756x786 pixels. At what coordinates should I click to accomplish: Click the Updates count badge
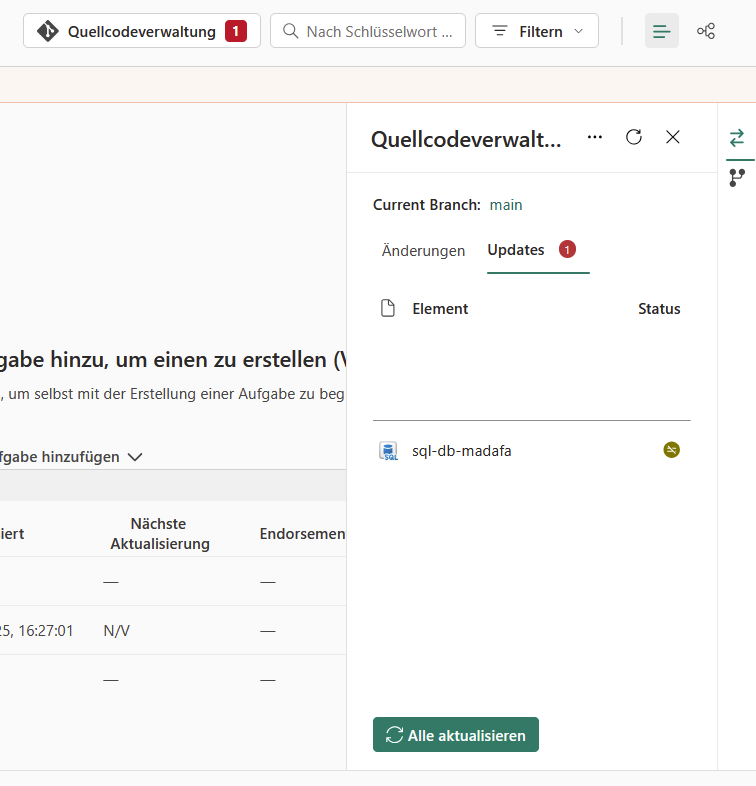pos(568,249)
